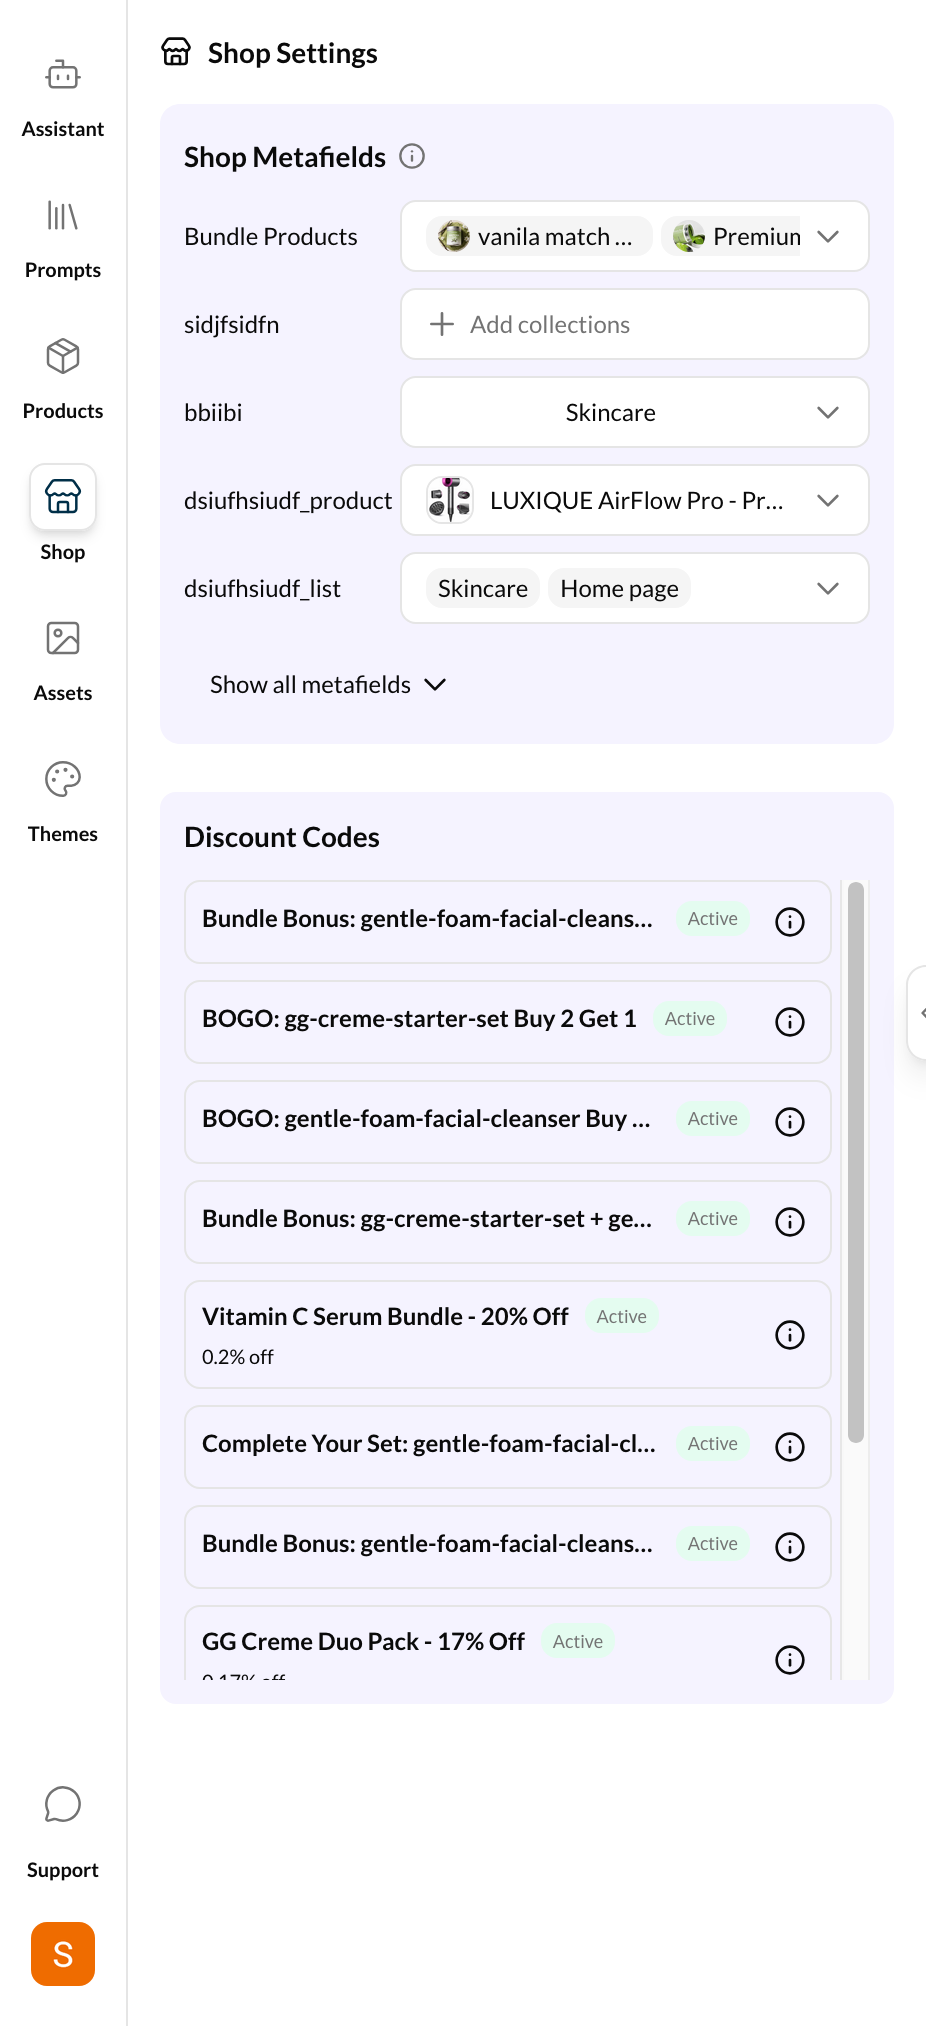Open the Prompts library icon

click(x=63, y=215)
